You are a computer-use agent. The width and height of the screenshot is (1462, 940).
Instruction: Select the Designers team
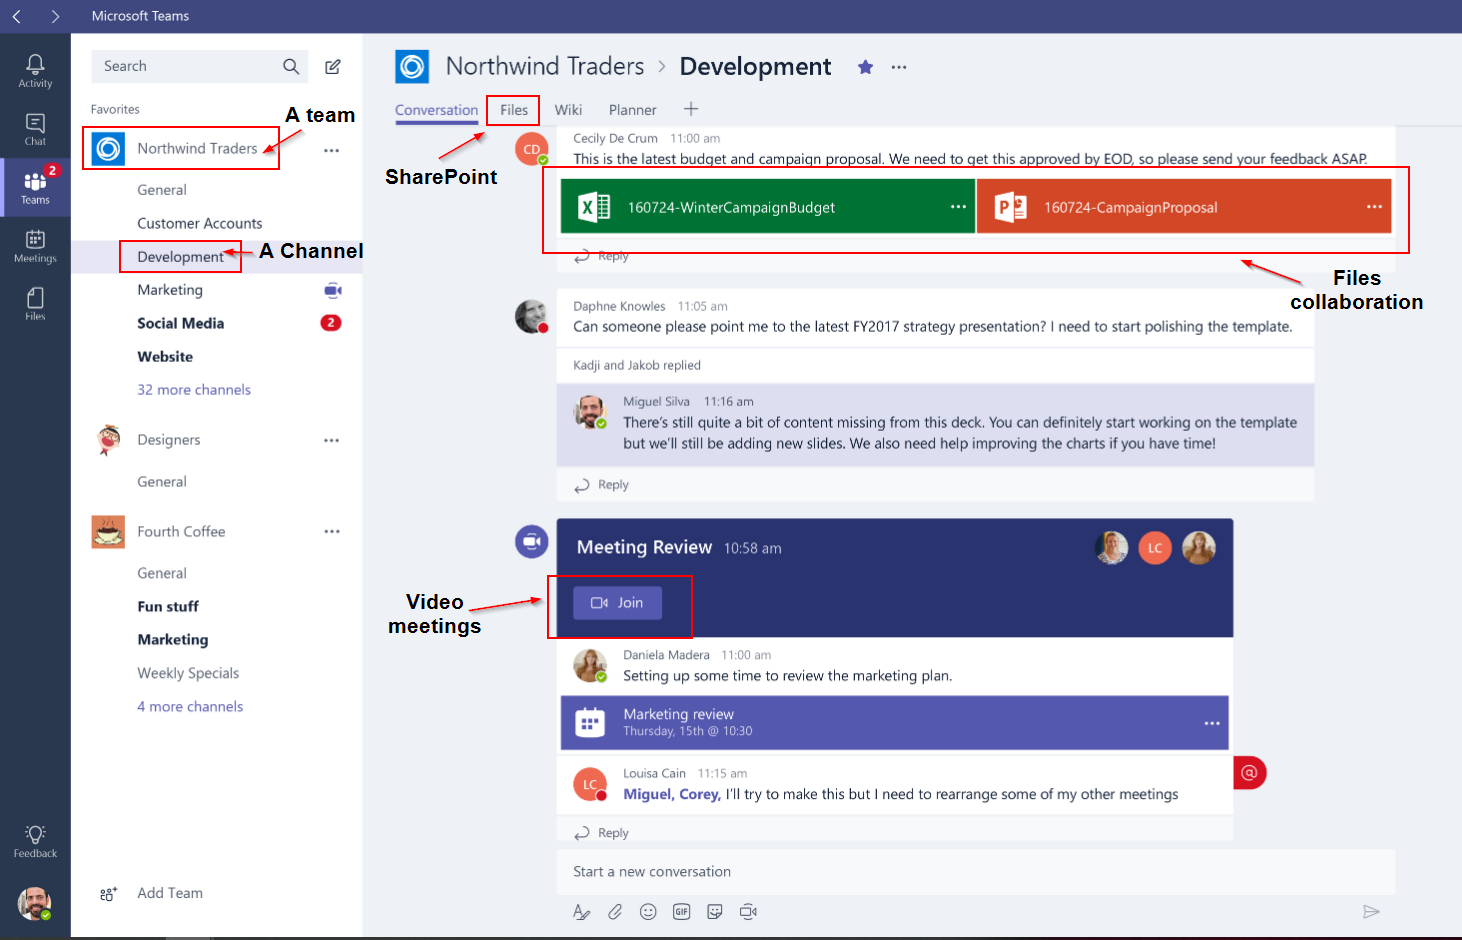[x=168, y=440]
